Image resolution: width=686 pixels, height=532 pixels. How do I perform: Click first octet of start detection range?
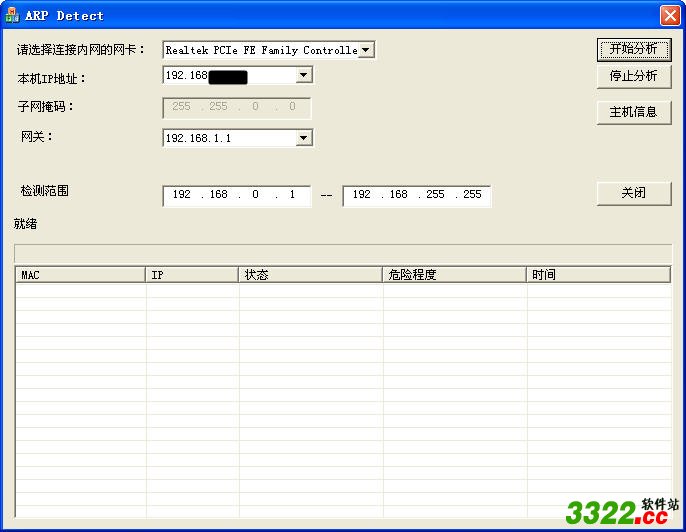click(x=182, y=195)
